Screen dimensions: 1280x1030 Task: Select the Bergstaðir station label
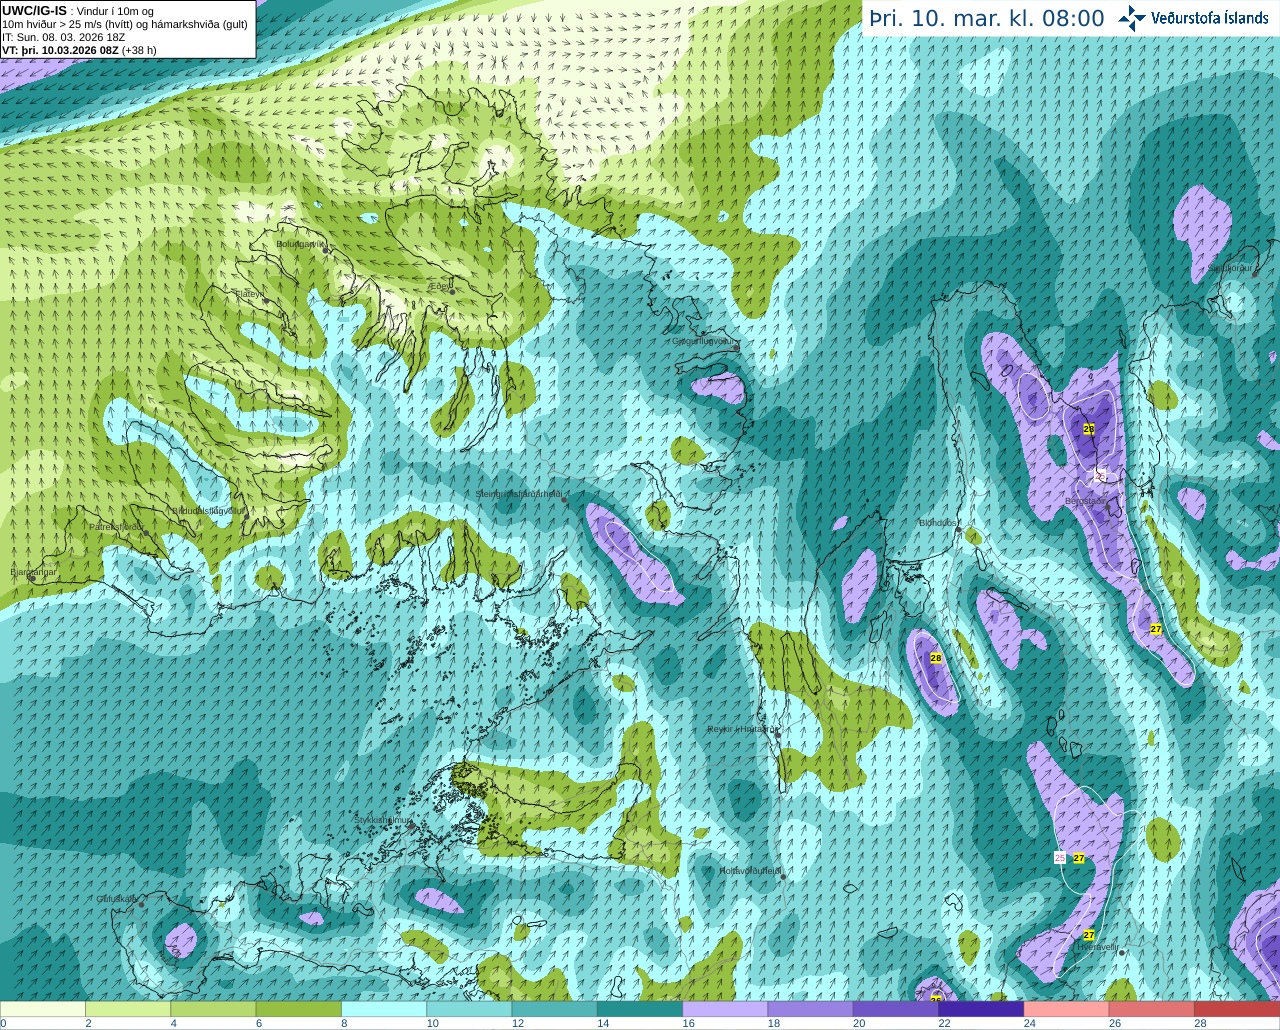coord(1086,500)
